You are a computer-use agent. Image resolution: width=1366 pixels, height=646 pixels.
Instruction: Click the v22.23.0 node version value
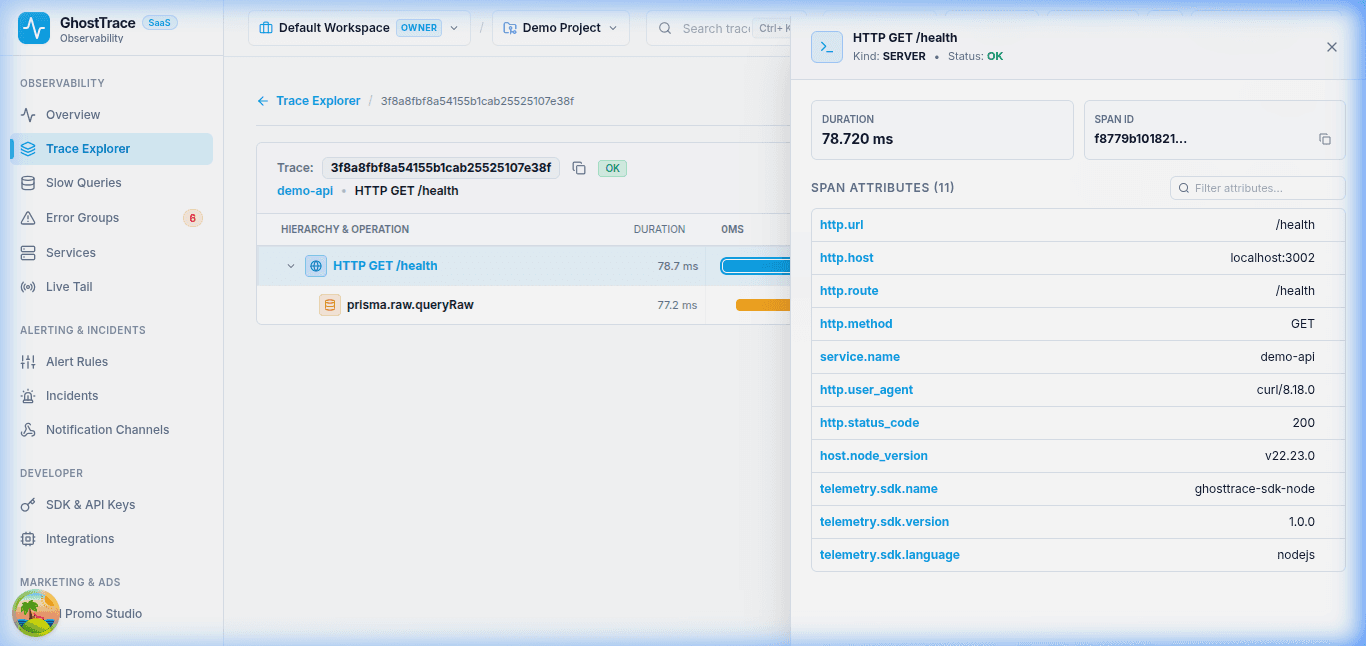1290,456
